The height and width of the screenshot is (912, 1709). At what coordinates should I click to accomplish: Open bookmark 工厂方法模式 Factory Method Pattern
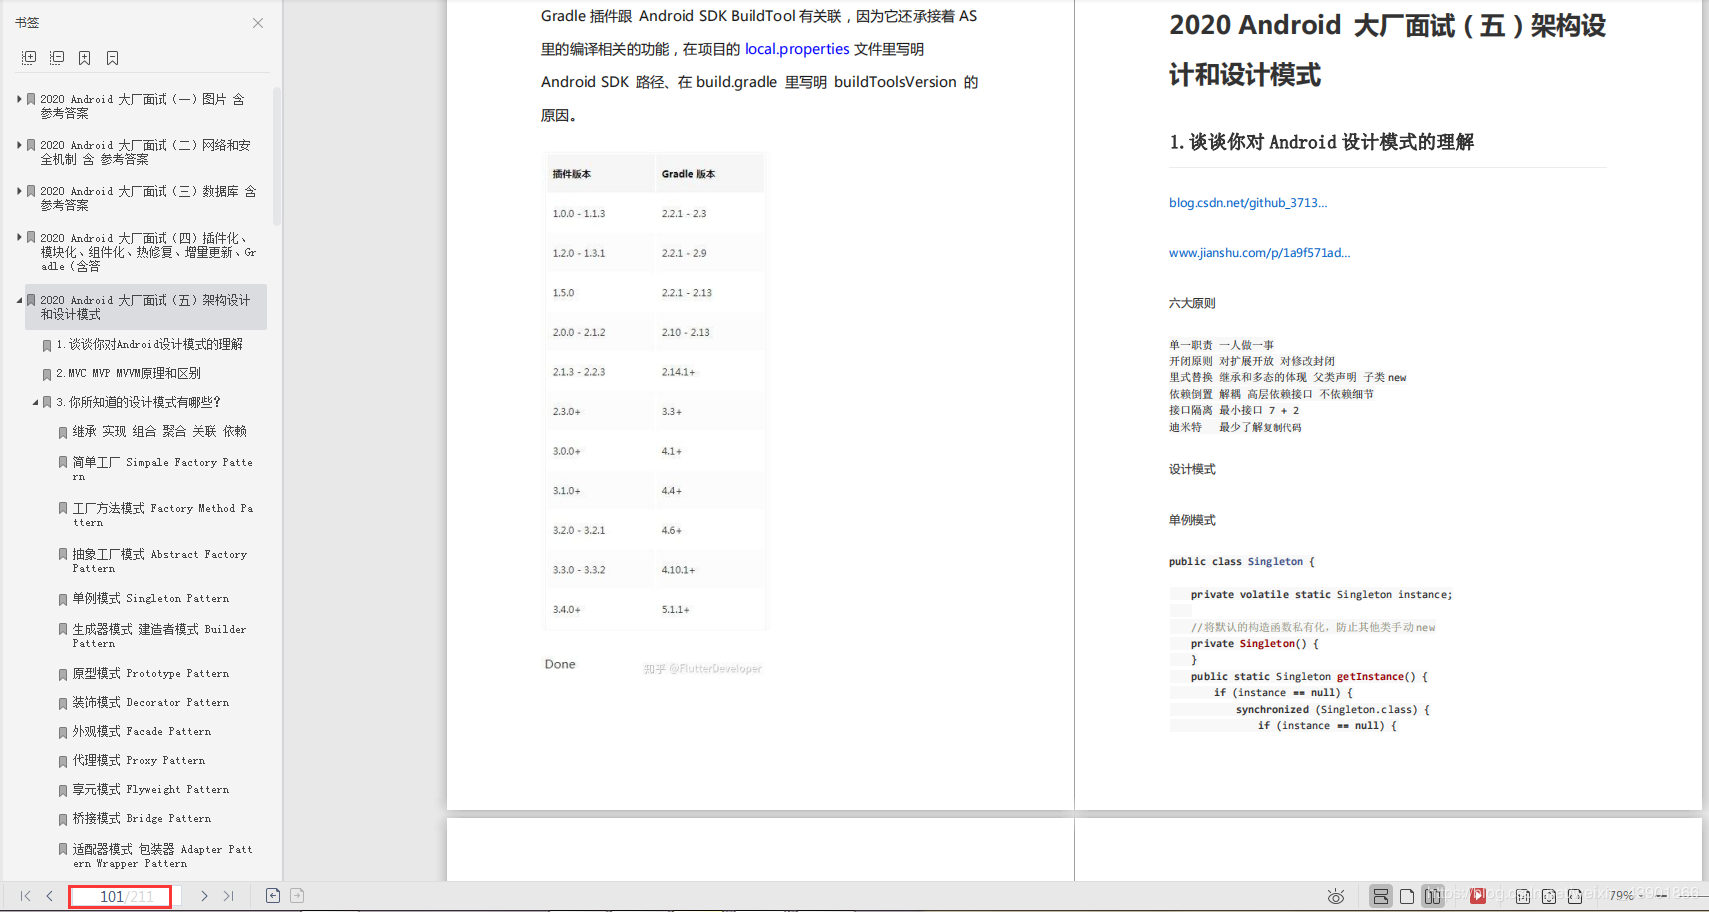click(x=162, y=515)
